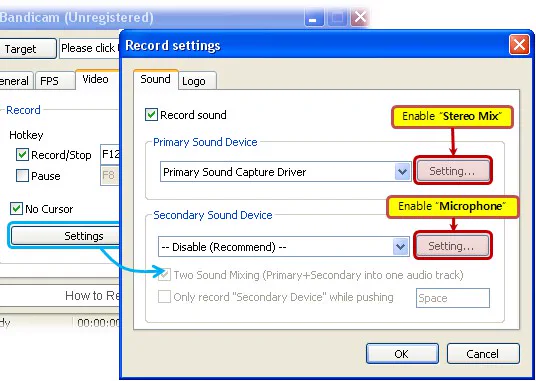Confirm Record settings with OK
The width and height of the screenshot is (536, 381).
click(402, 354)
